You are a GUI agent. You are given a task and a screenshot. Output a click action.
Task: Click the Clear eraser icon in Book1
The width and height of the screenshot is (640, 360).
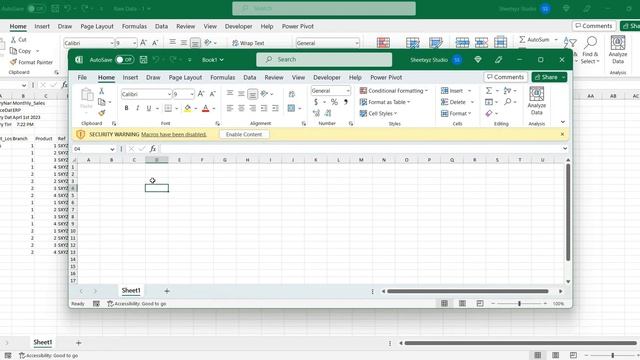point(489,113)
